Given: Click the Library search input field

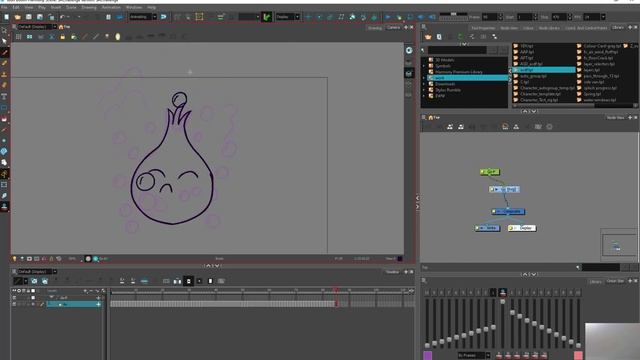Looking at the screenshot, I should click(x=457, y=50).
